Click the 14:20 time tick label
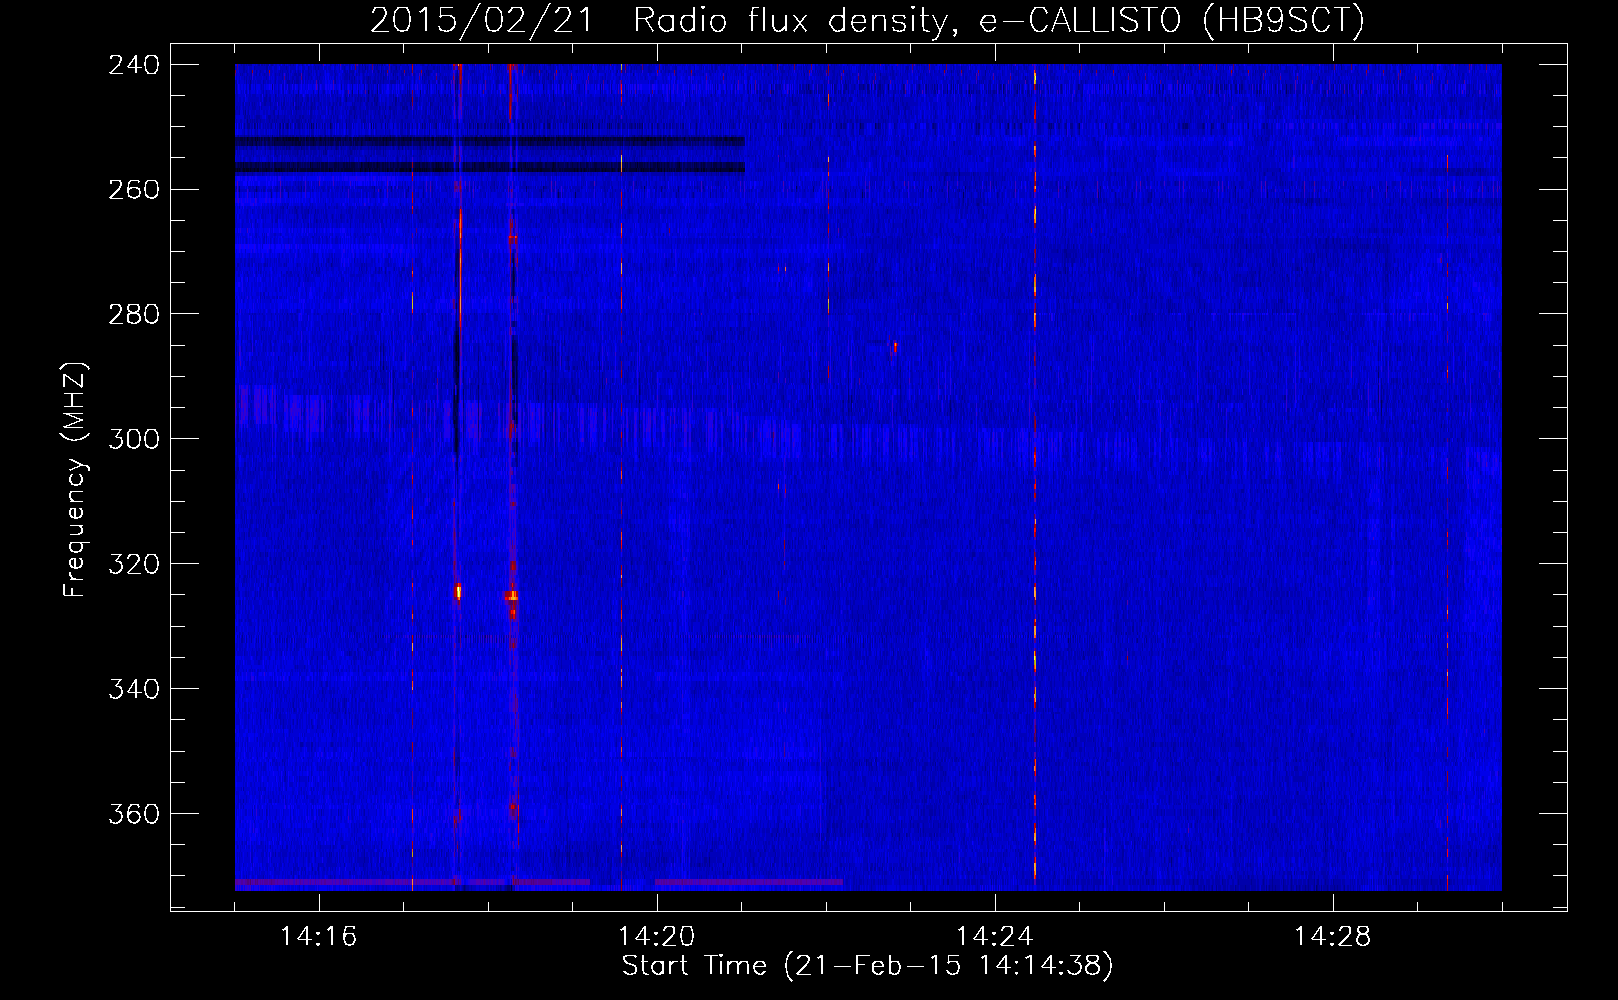The height and width of the screenshot is (1000, 1618). click(x=657, y=937)
